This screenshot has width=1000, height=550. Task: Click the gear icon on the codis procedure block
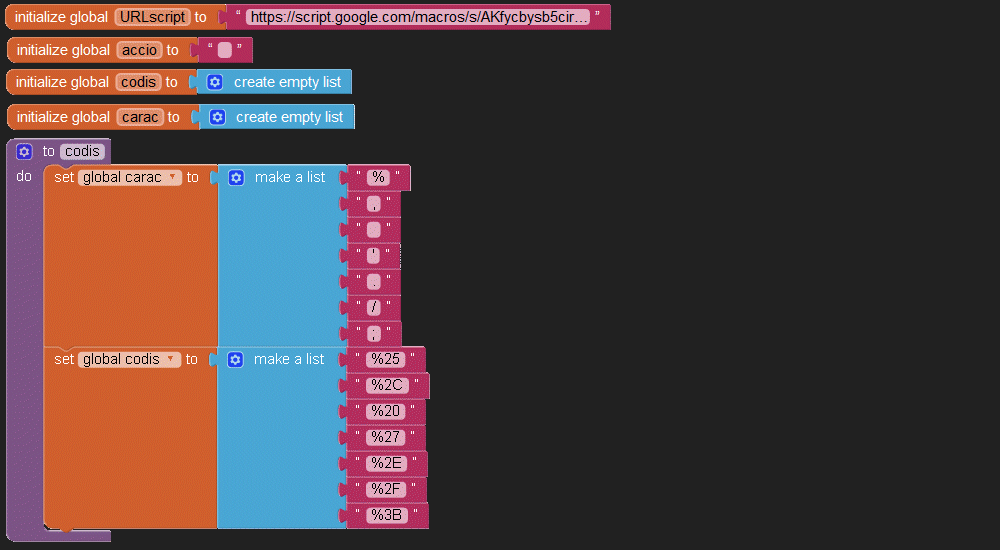[25, 152]
